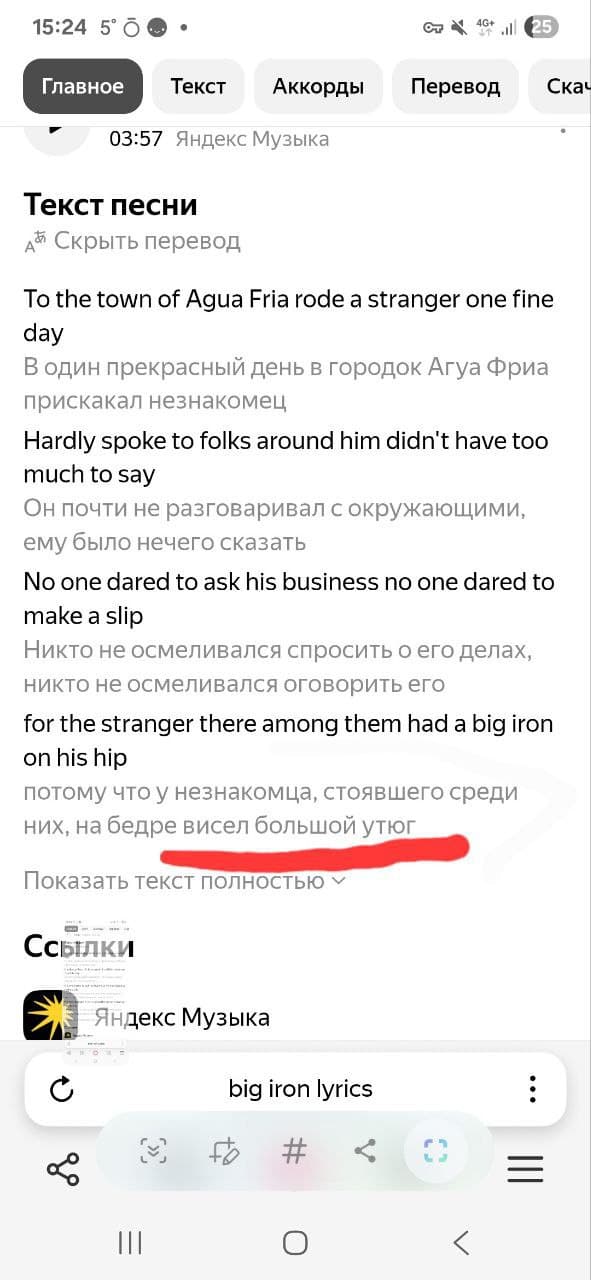Open the smart camera scan tool
This screenshot has height=1280, width=591.
coord(152,1152)
